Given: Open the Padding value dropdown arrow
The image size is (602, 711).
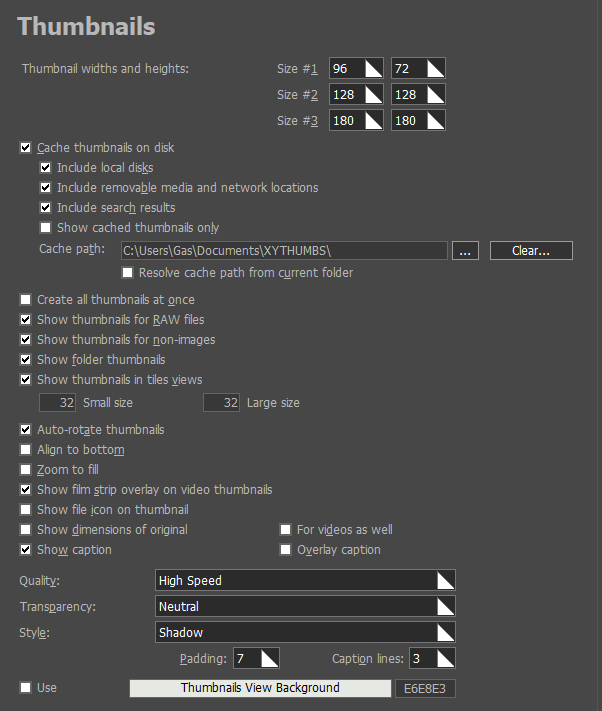Looking at the screenshot, I should pyautogui.click(x=268, y=659).
